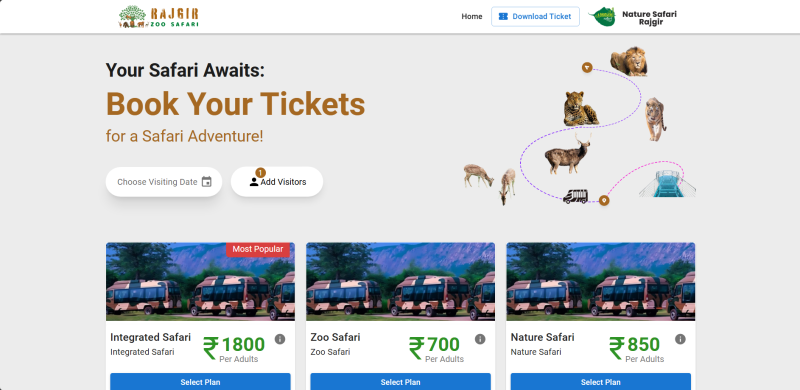800x390 pixels.
Task: Click the Zoo Safari card image
Action: click(x=401, y=281)
